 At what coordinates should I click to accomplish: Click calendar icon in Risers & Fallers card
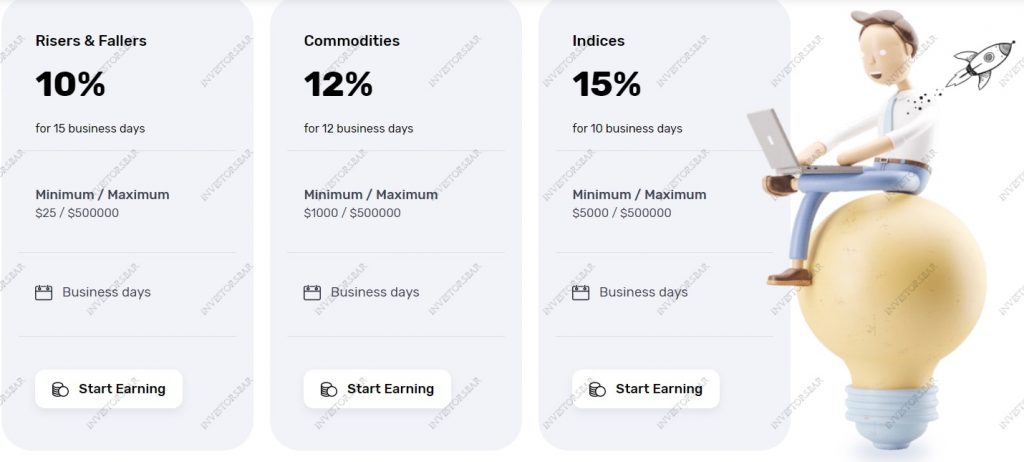click(44, 292)
